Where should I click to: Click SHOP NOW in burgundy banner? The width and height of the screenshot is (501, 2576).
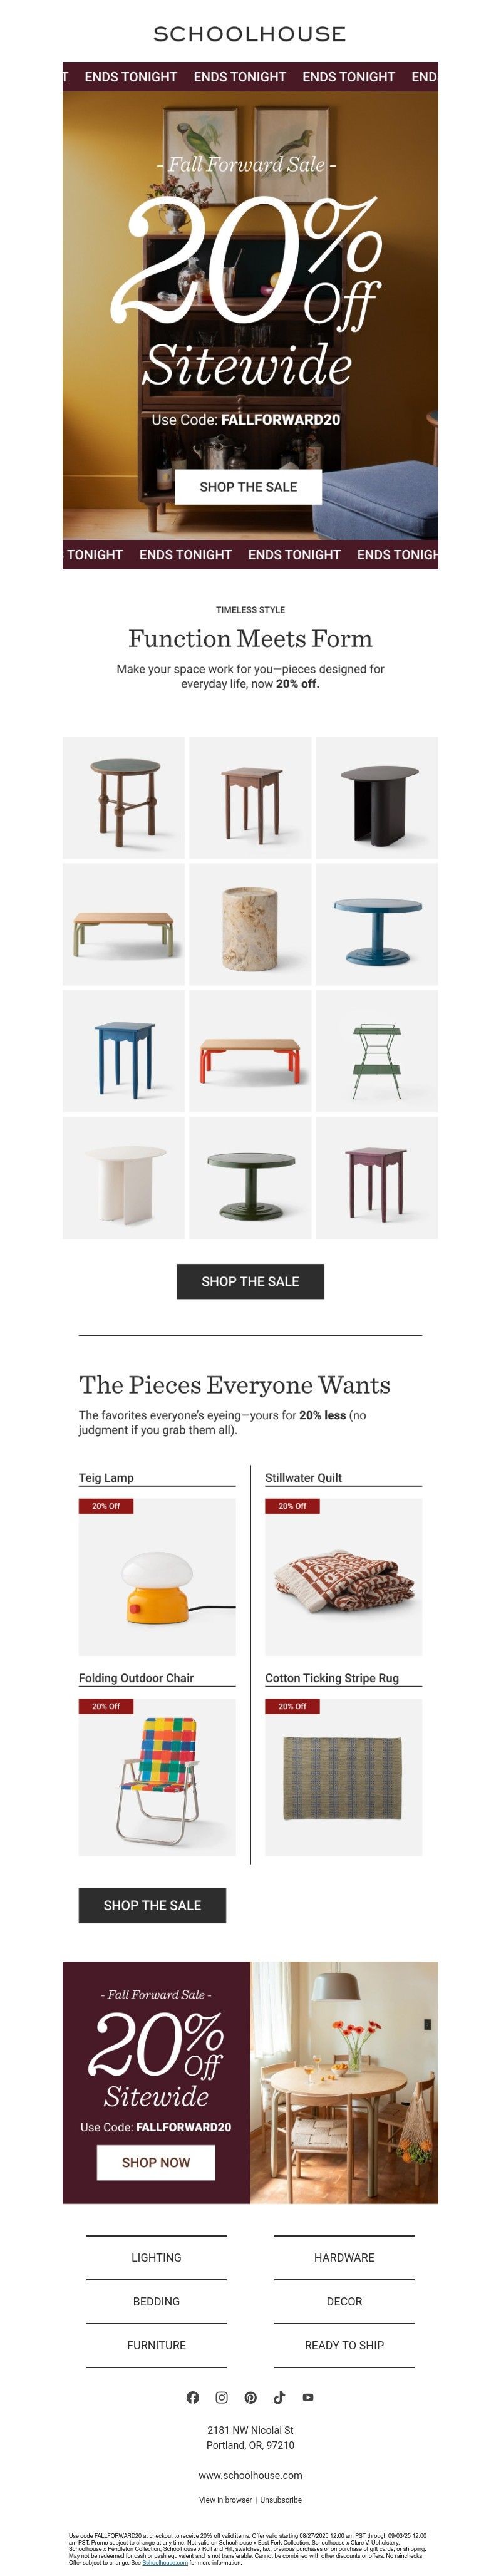(x=156, y=2162)
